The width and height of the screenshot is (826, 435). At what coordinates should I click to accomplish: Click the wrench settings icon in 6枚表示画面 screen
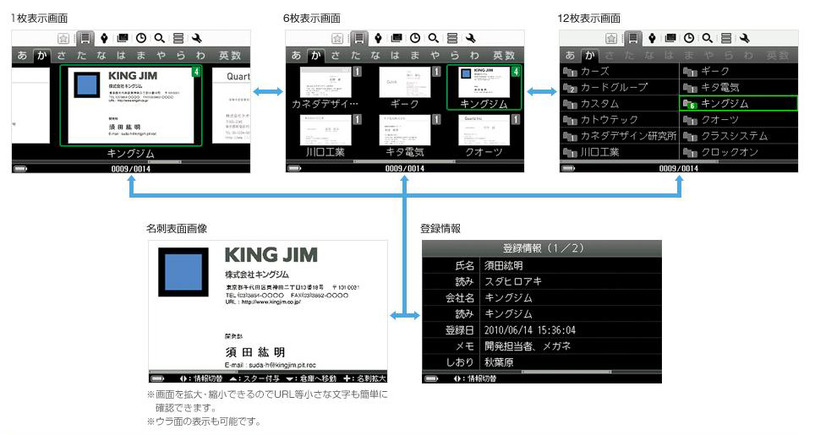471,38
